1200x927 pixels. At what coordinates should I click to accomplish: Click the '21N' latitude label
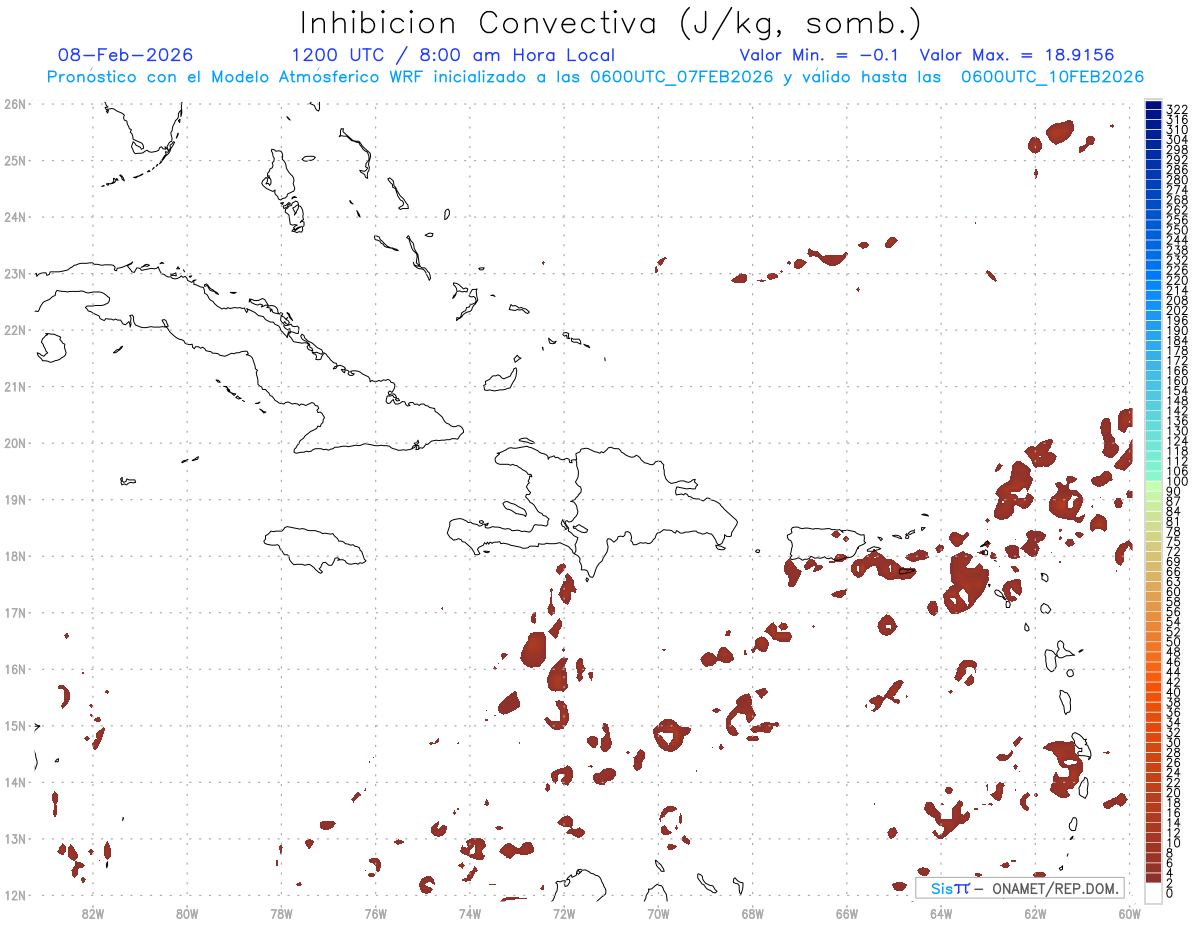click(14, 386)
